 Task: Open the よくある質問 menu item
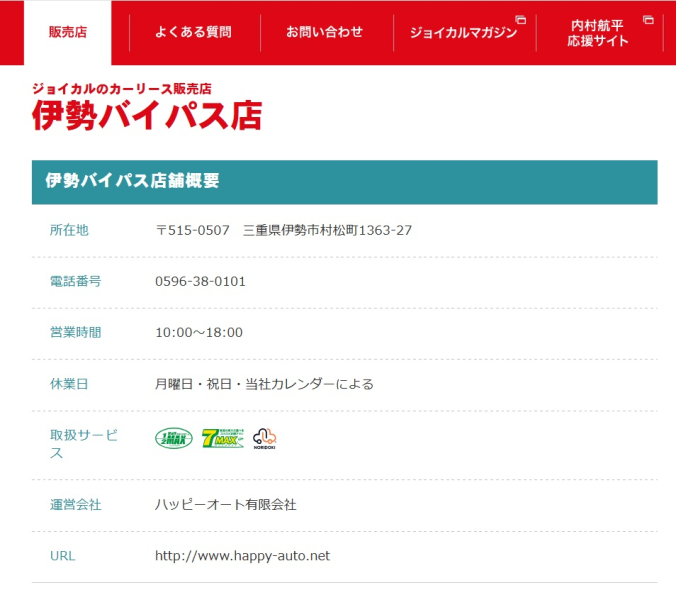pyautogui.click(x=193, y=32)
